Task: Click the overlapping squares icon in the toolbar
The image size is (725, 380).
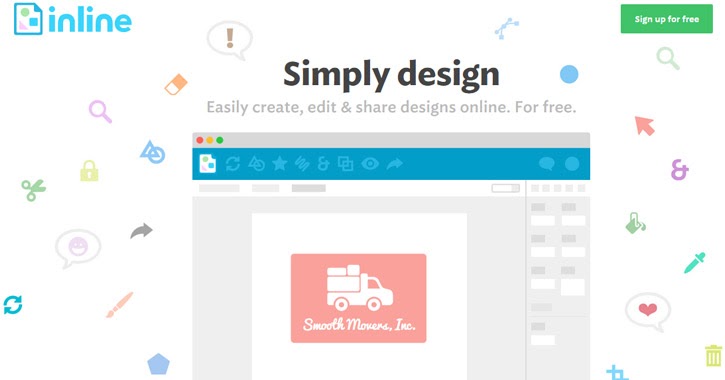Action: (x=345, y=164)
